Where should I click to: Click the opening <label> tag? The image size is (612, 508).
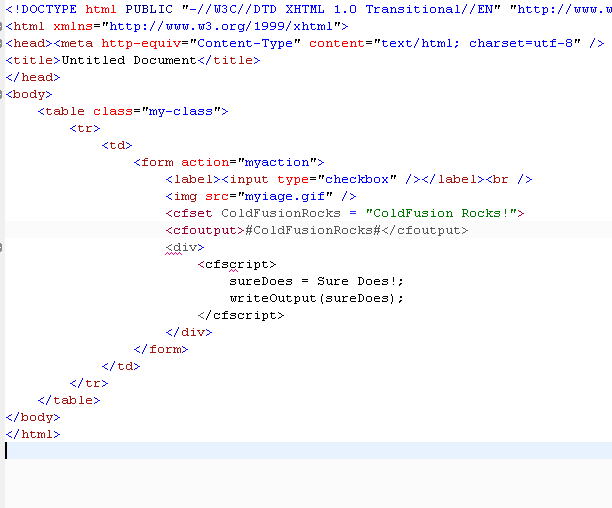[193, 179]
